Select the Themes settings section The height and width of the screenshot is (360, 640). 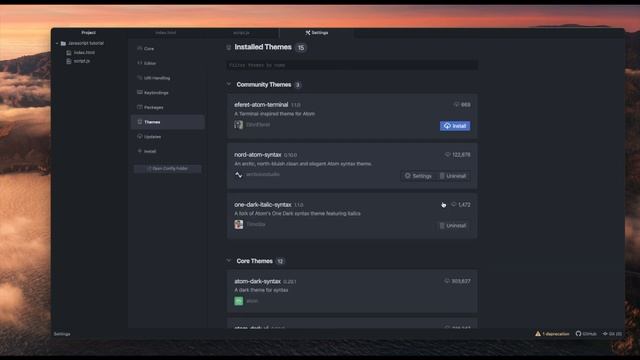click(167, 122)
